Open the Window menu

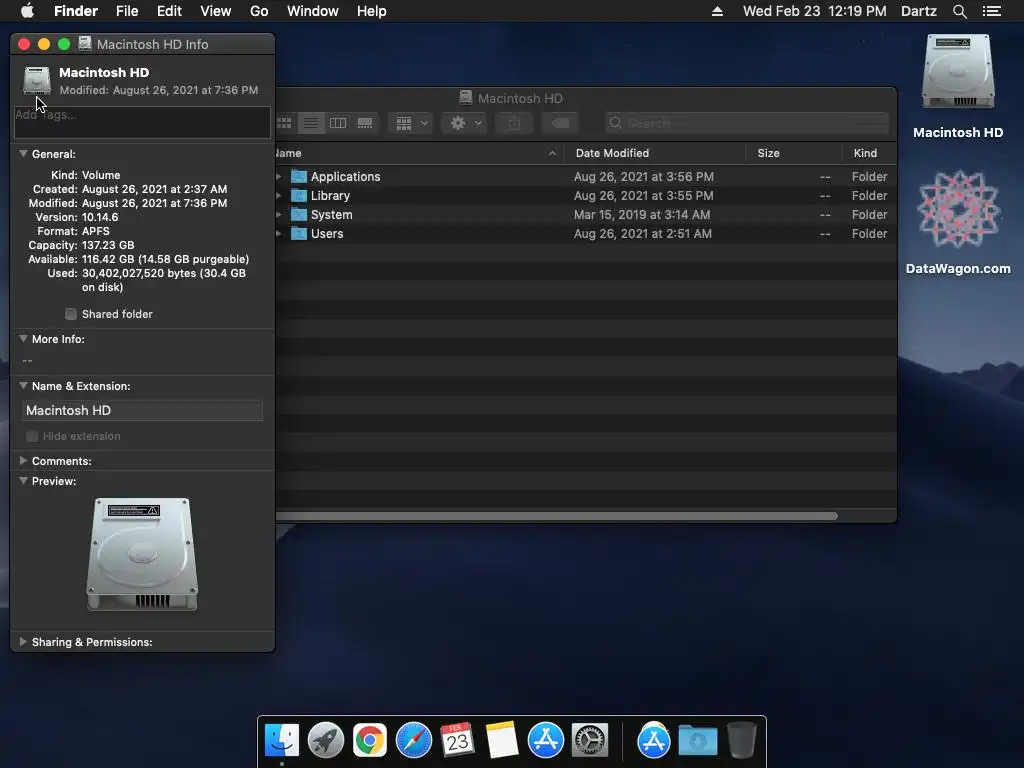[313, 11]
